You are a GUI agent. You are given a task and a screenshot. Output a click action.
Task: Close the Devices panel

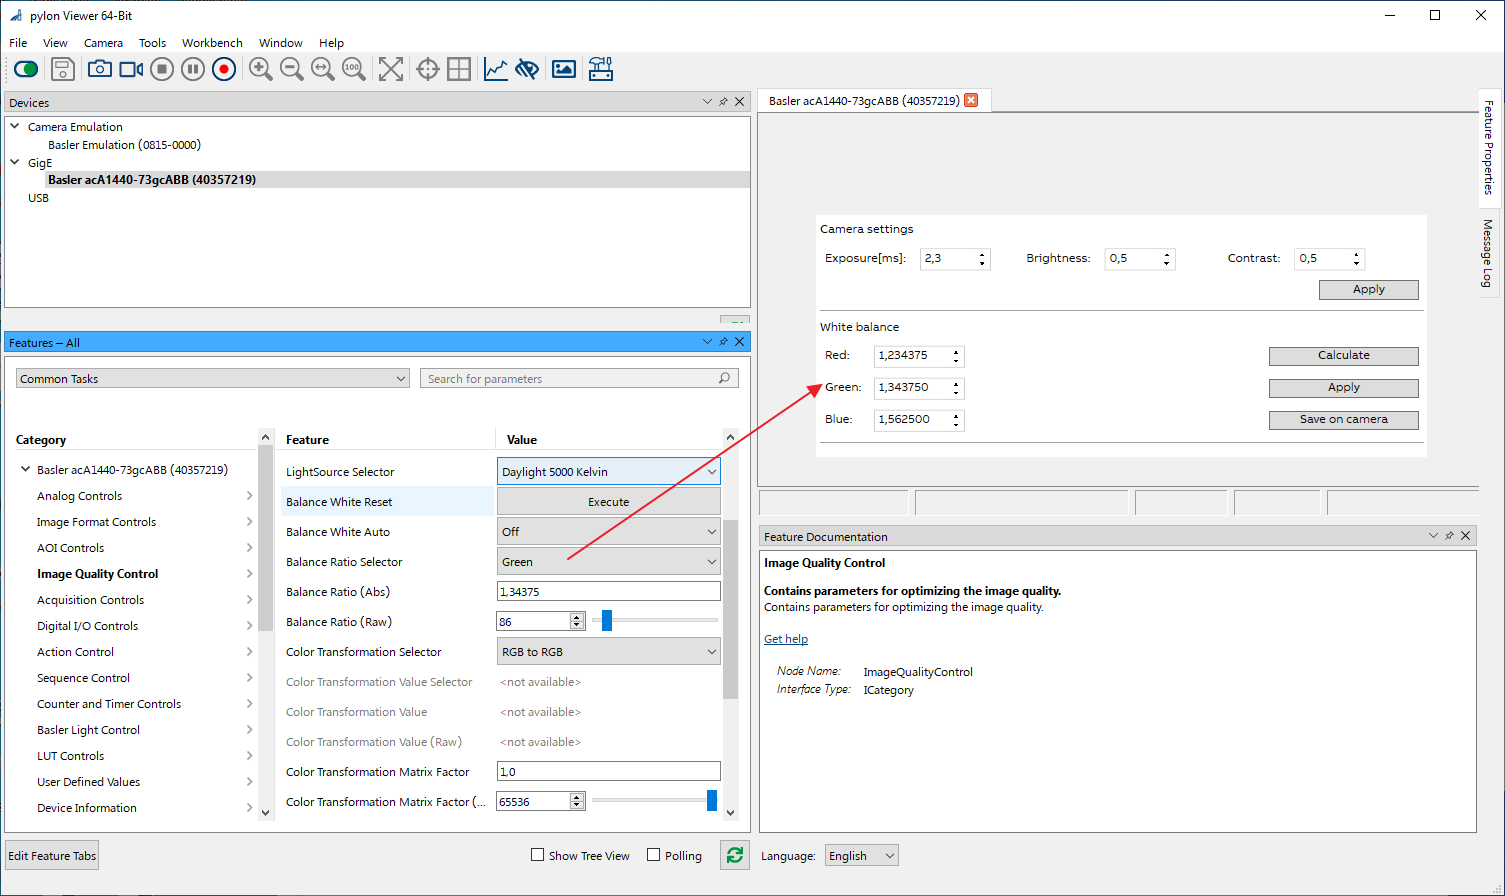pos(740,102)
